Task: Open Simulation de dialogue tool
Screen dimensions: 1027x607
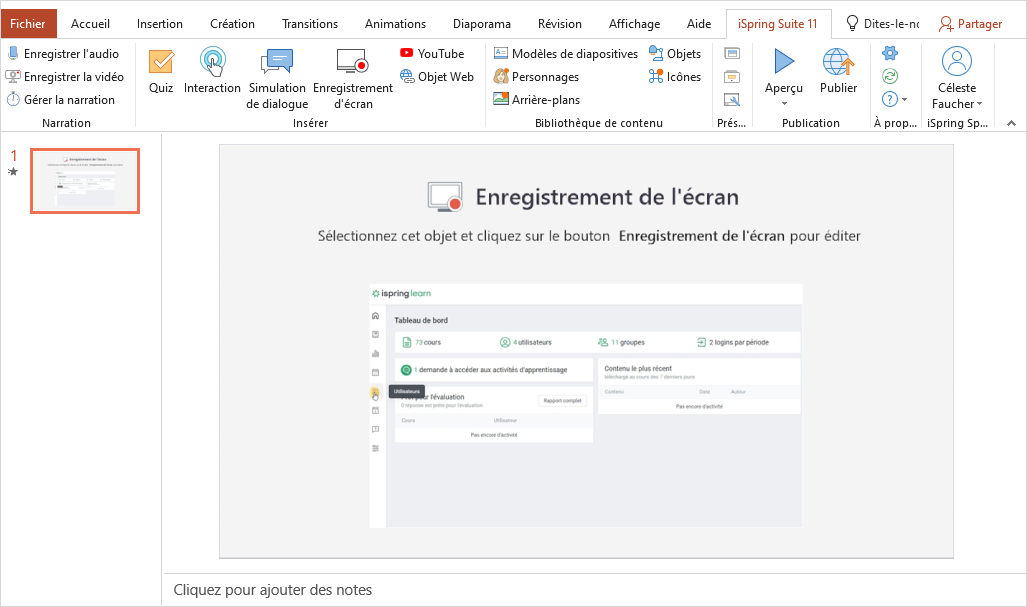Action: [x=277, y=78]
